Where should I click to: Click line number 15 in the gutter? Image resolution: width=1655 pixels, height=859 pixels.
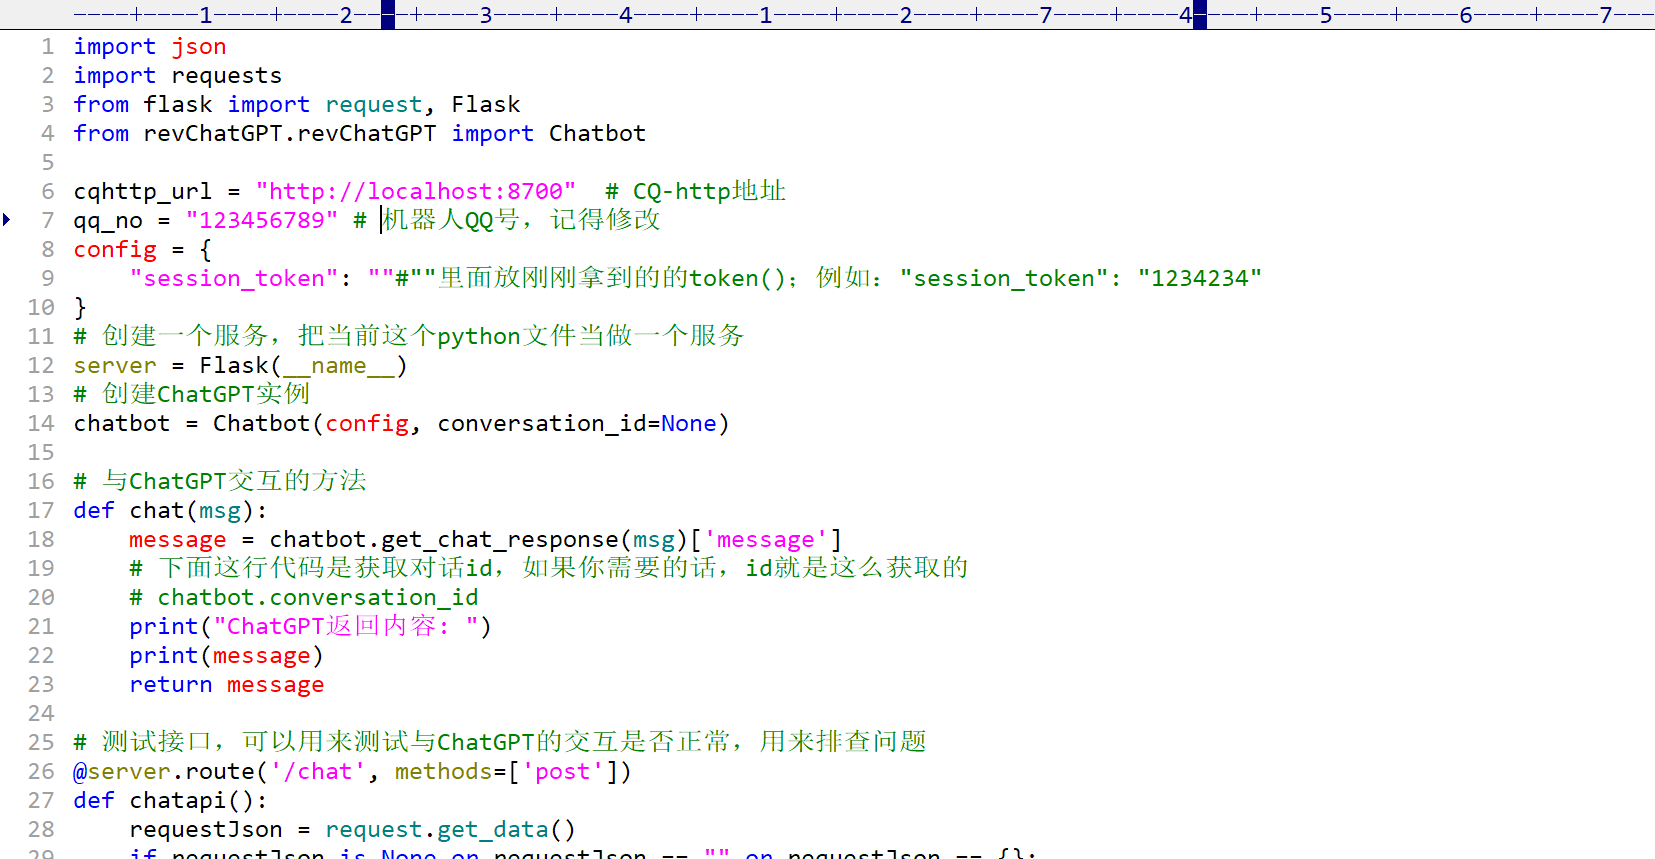point(41,452)
